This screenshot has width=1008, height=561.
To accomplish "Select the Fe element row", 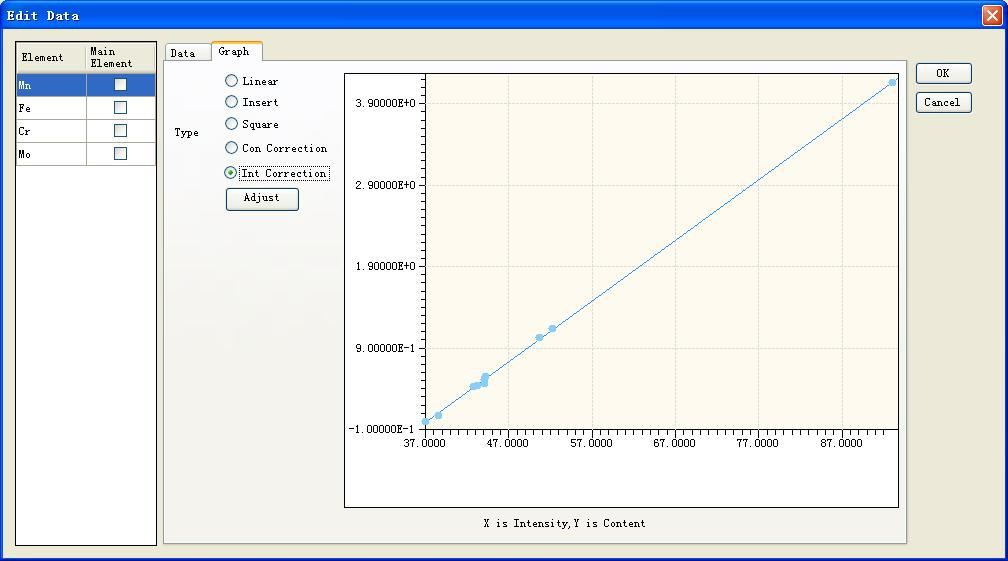I will pyautogui.click(x=86, y=108).
